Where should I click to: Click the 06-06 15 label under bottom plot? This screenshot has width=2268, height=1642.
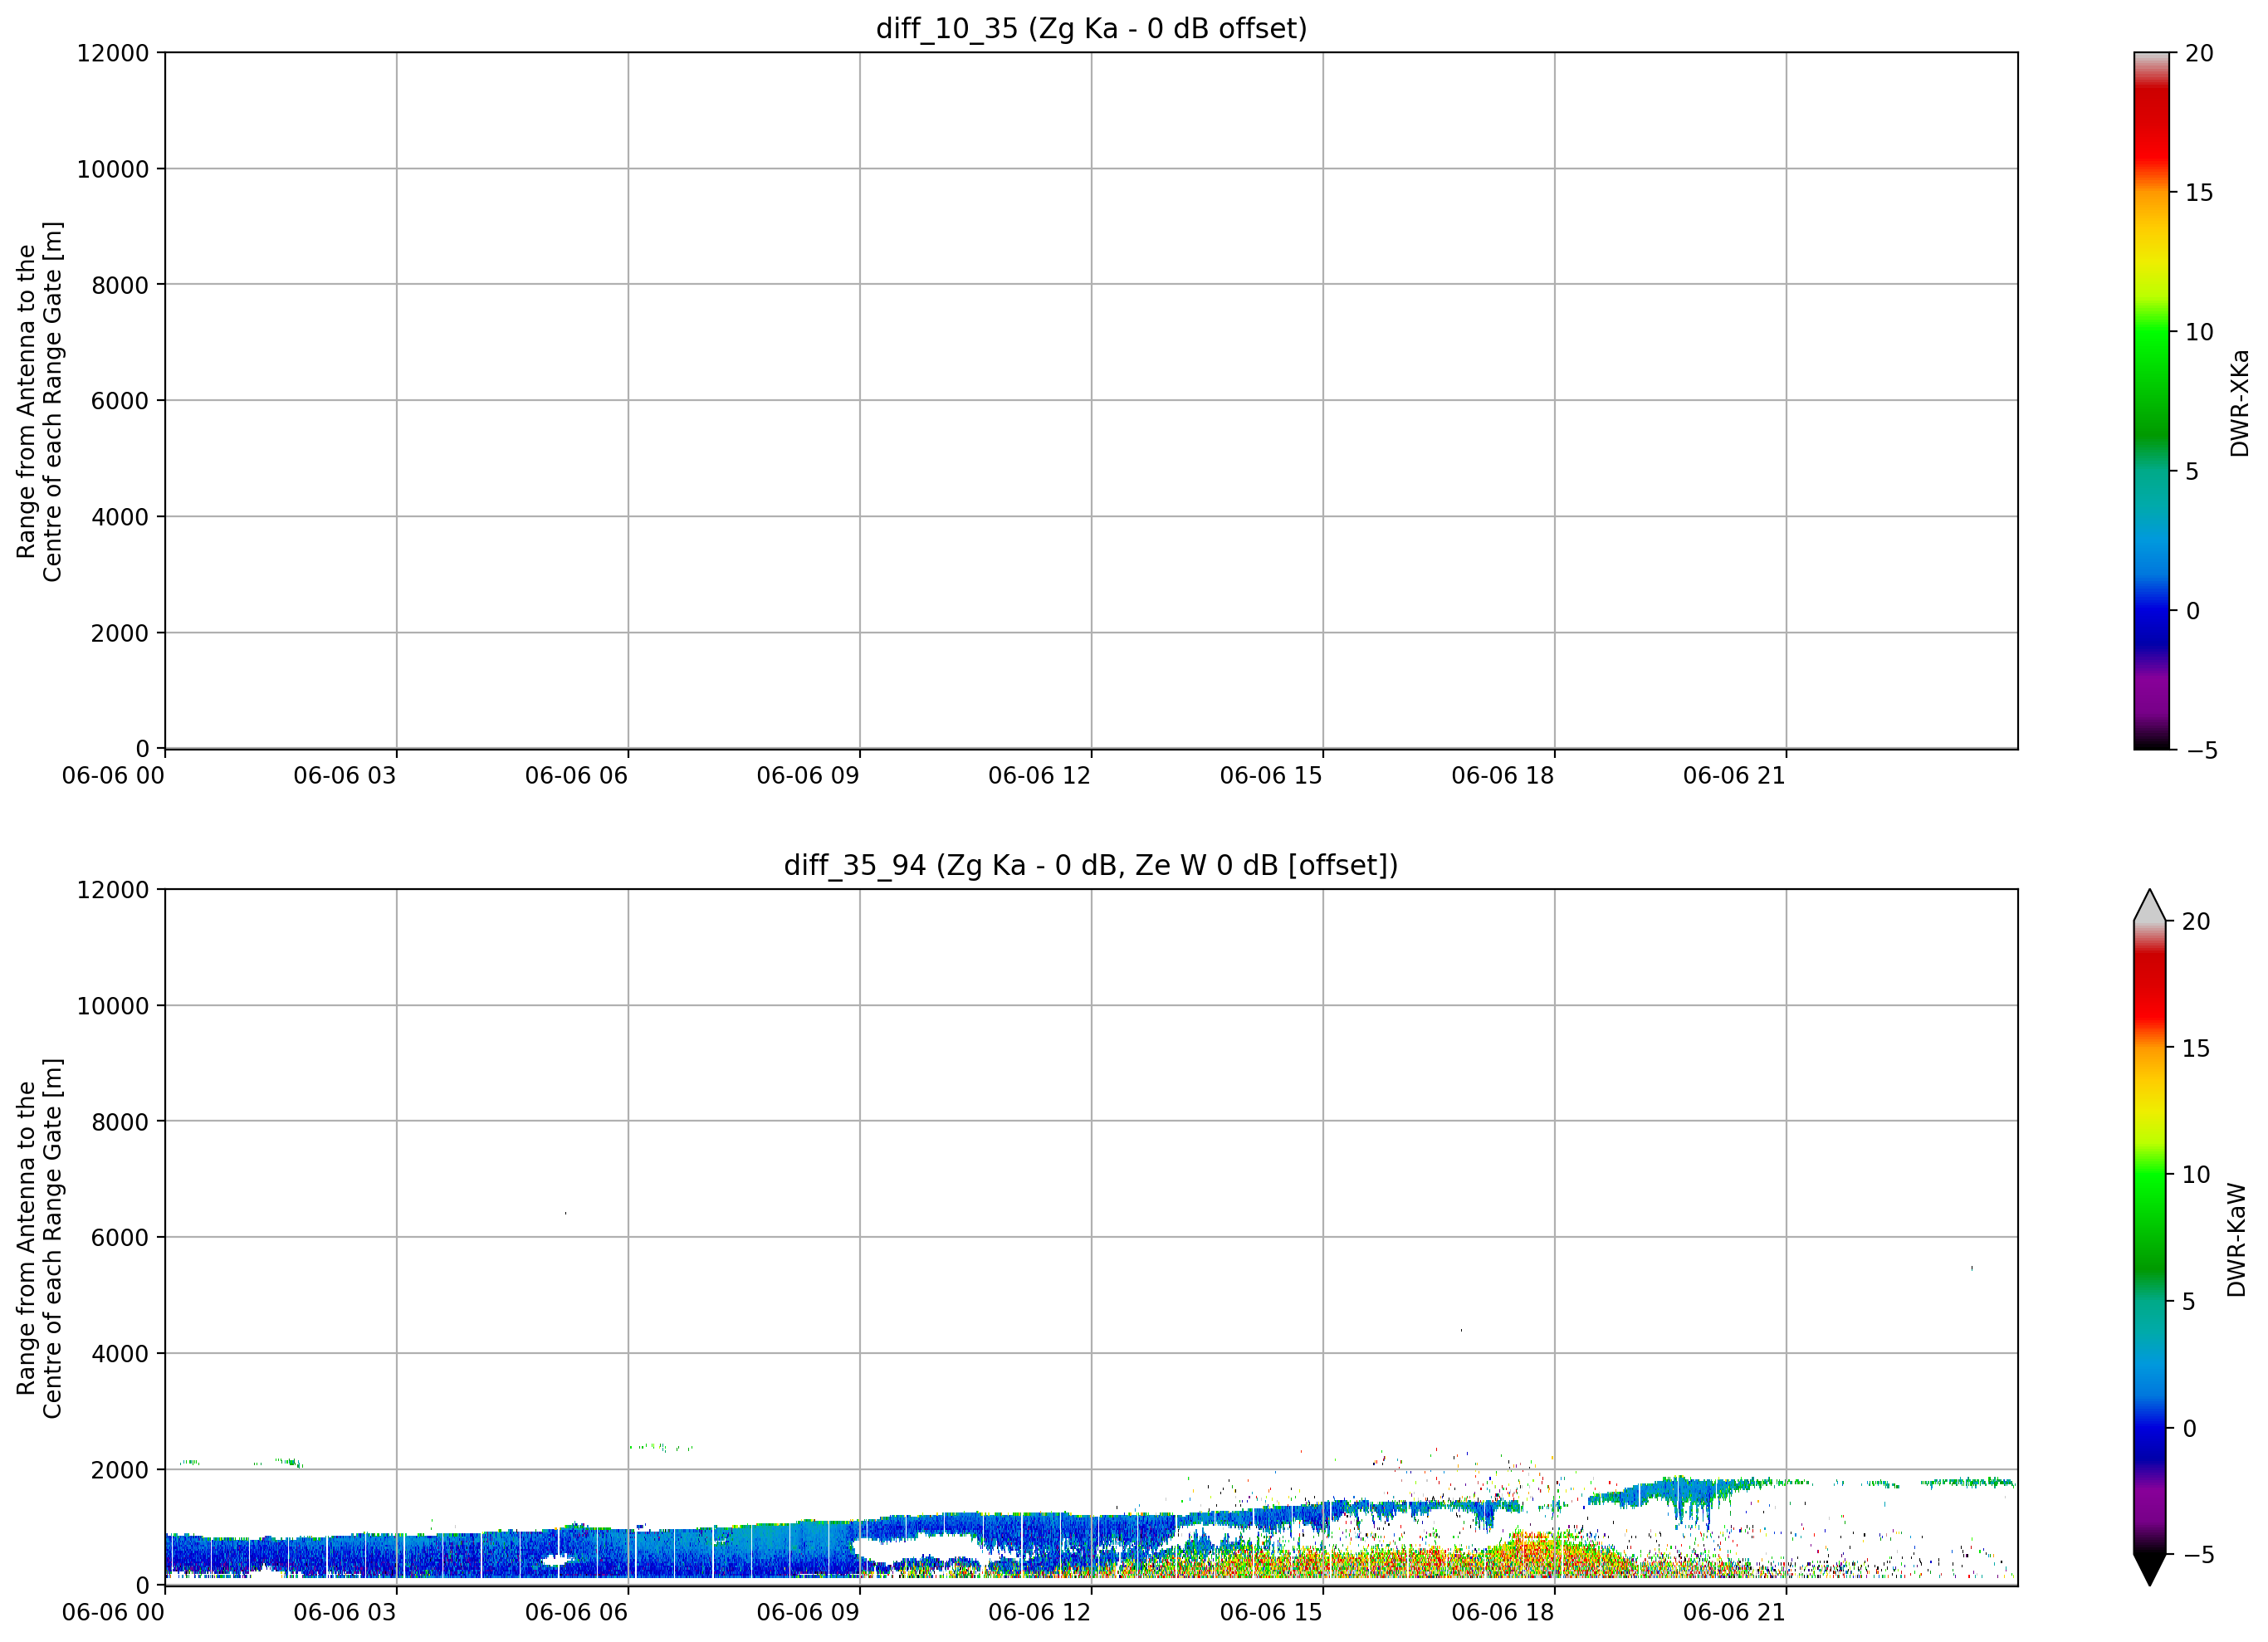point(1271,1613)
